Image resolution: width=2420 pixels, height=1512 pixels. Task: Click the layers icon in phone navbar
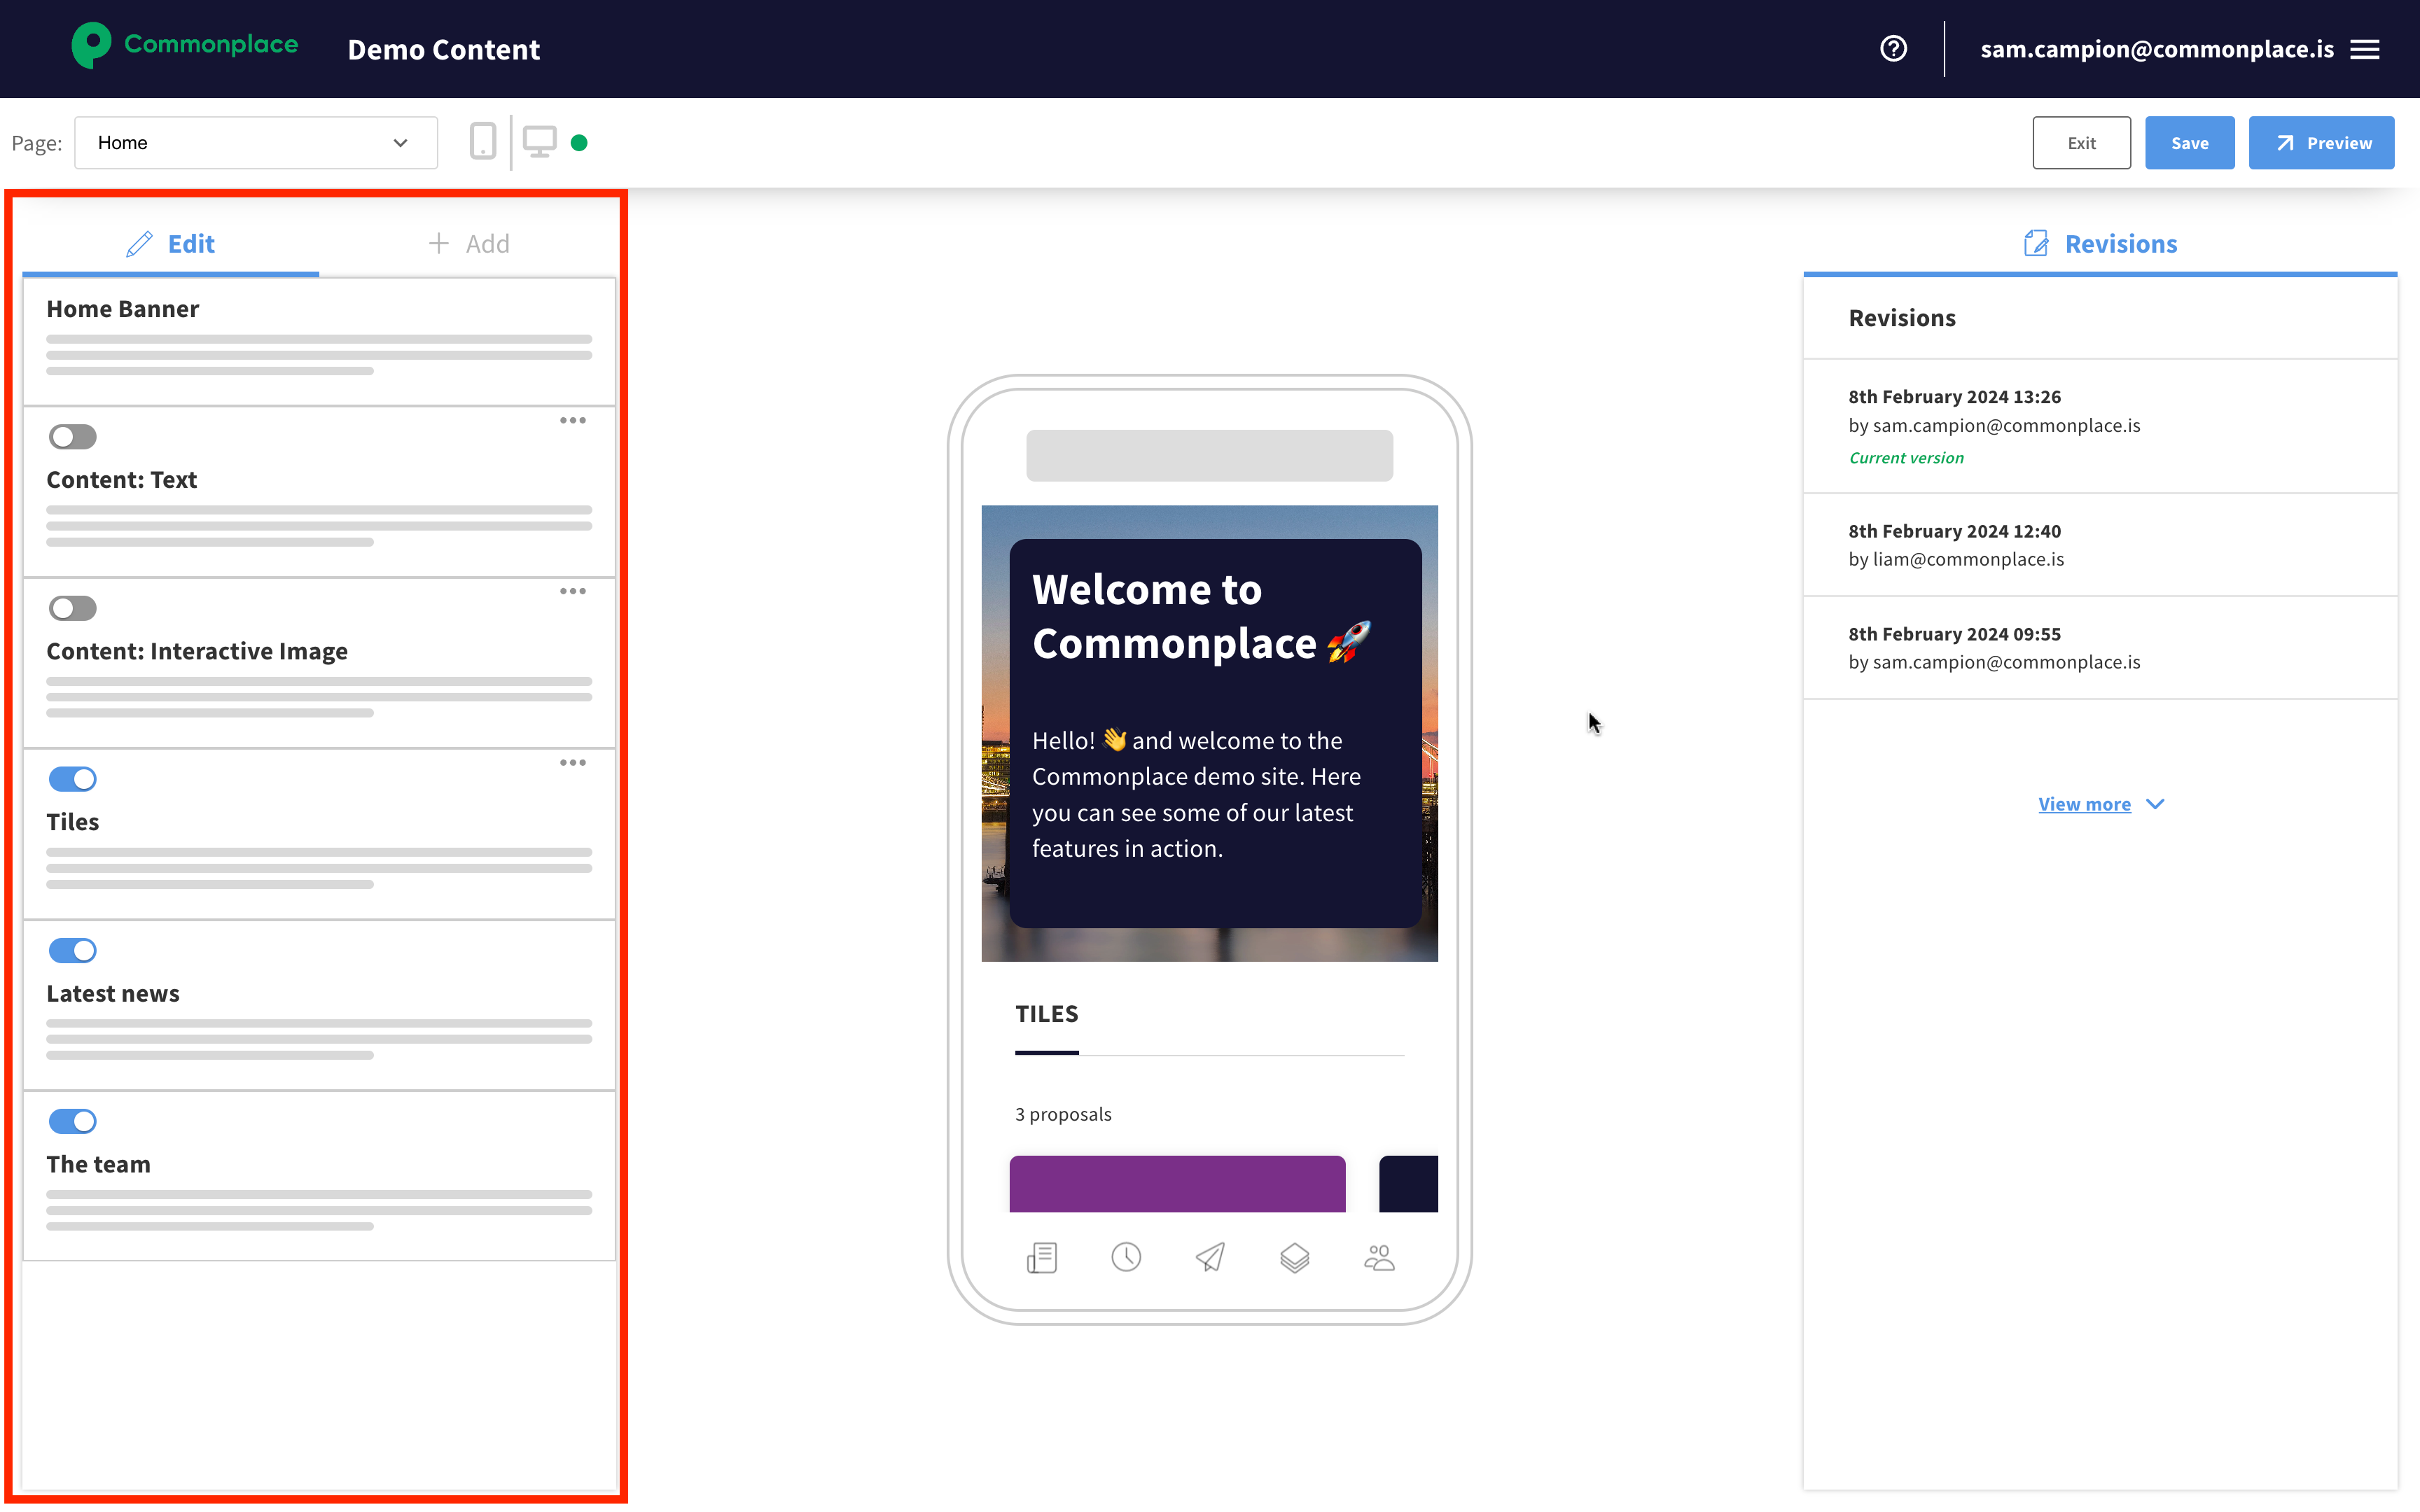point(1294,1257)
